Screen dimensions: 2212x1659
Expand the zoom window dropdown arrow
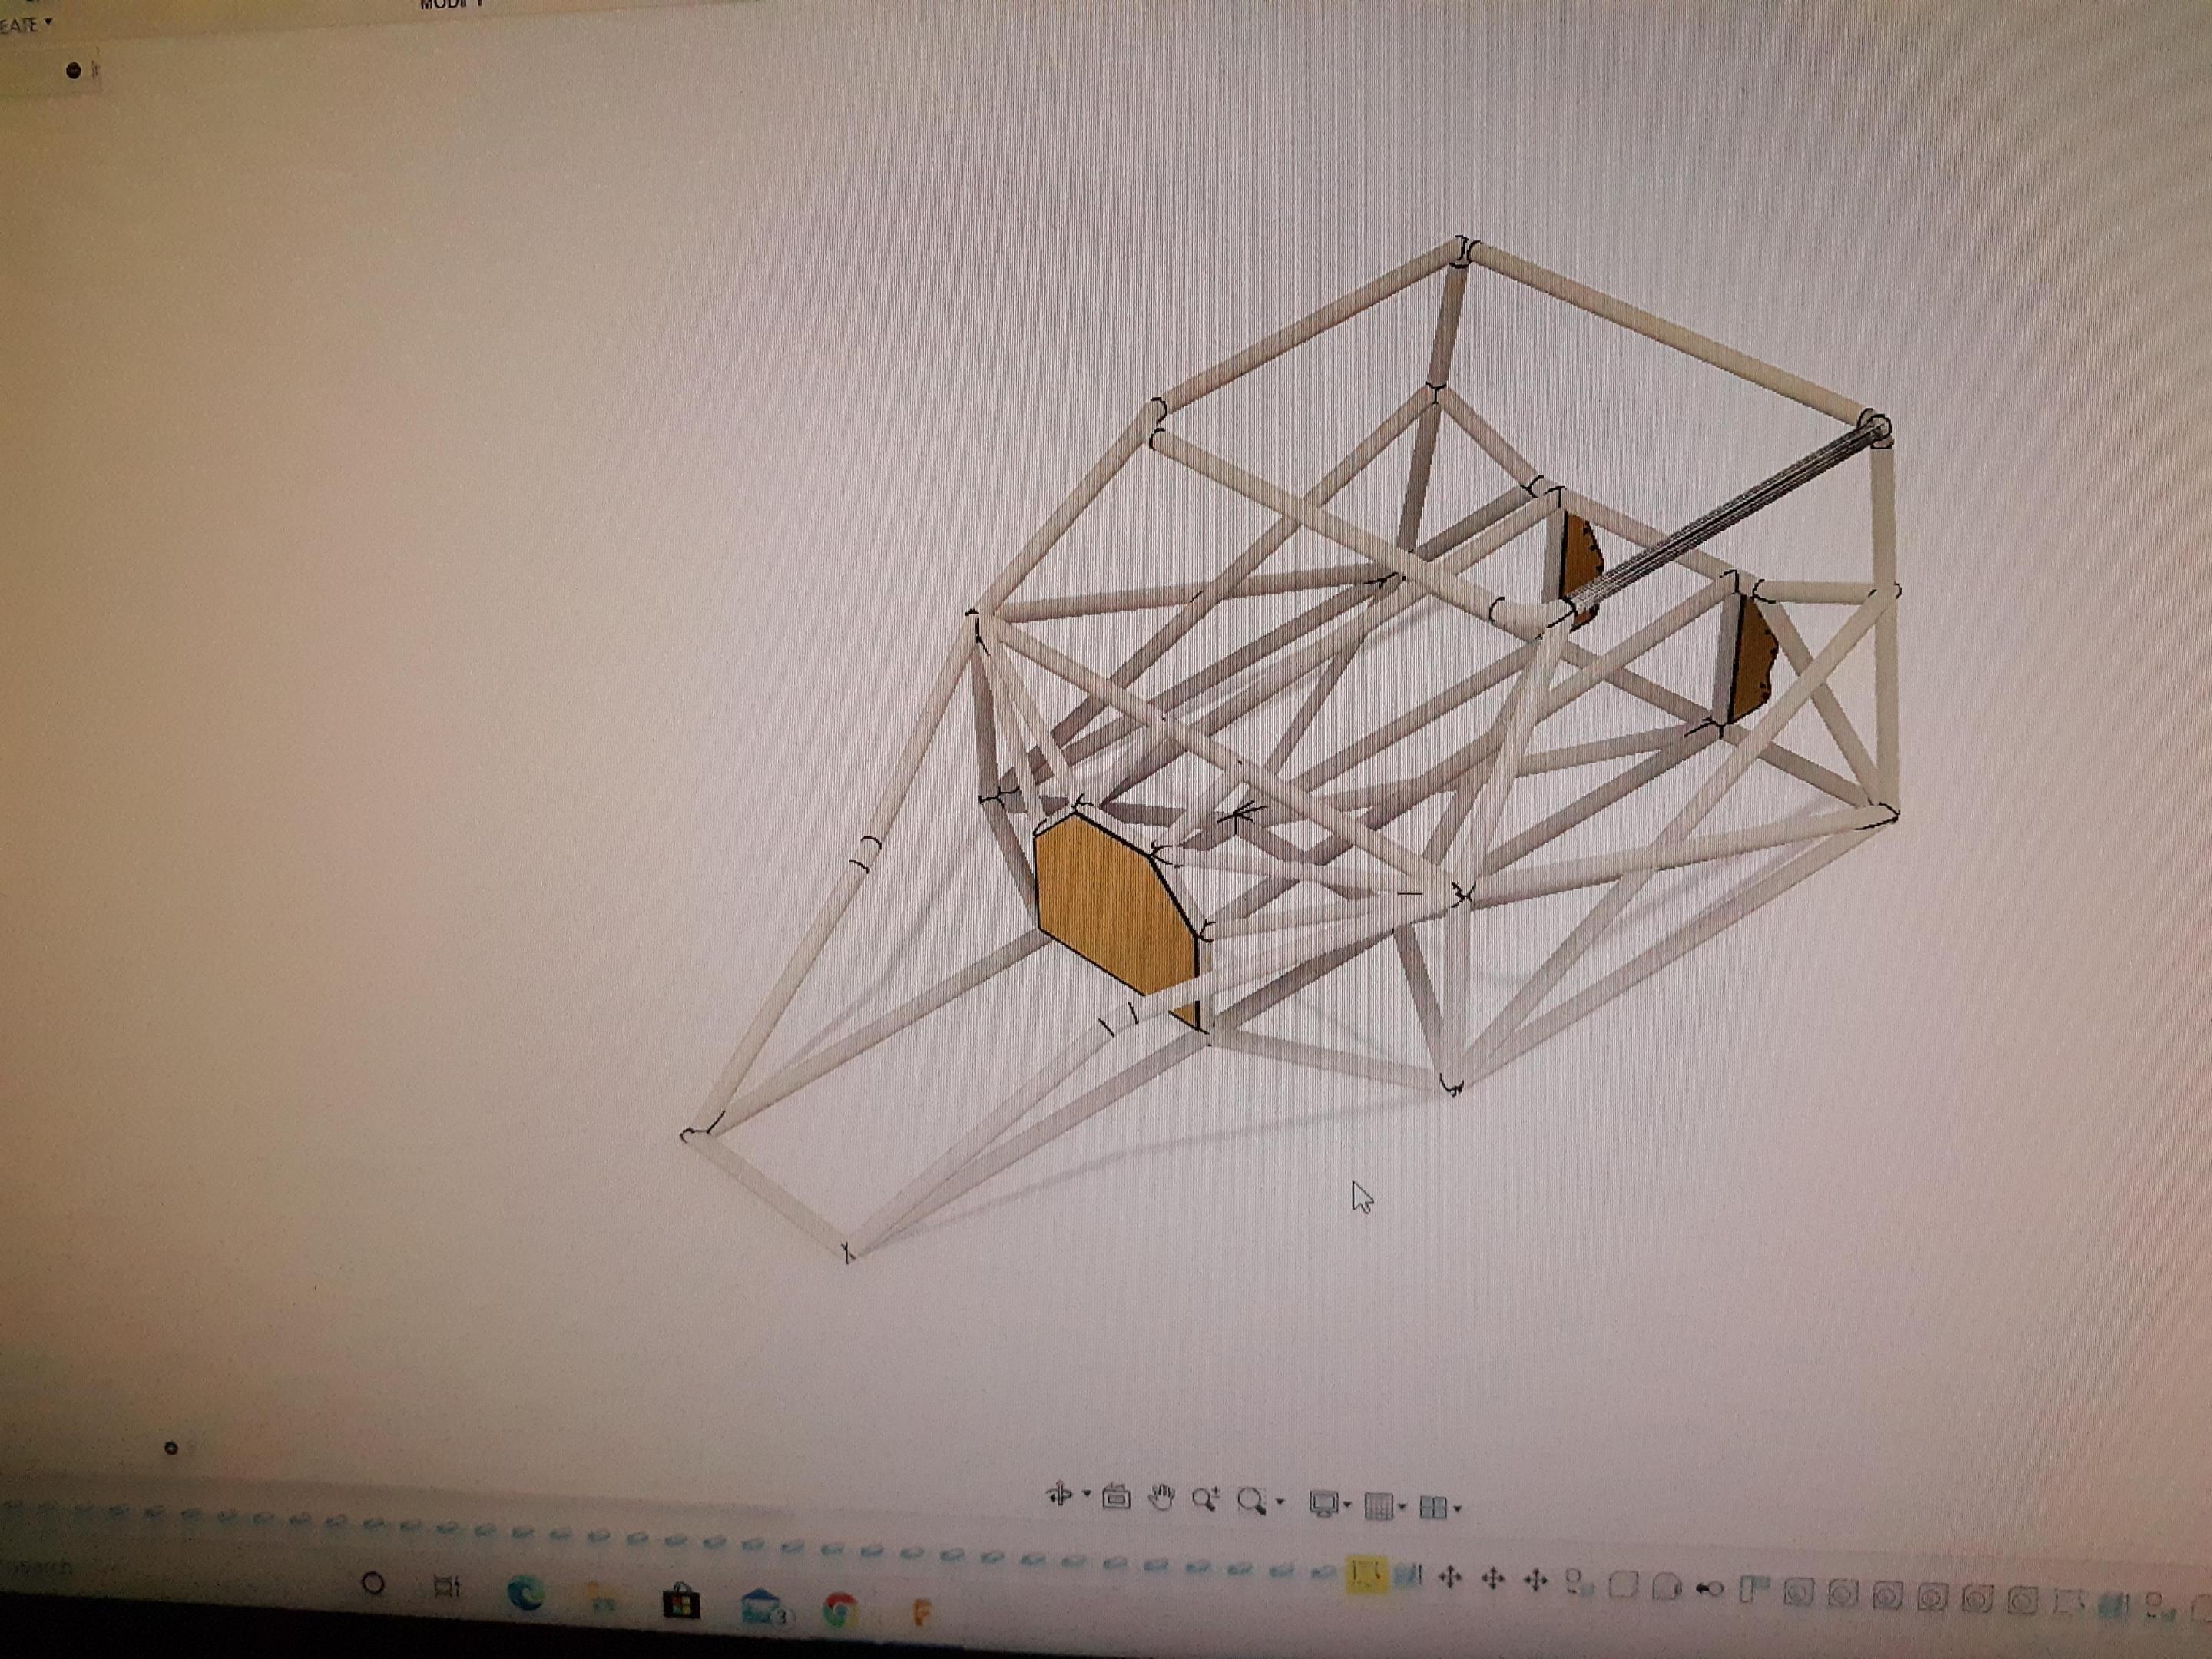(1280, 1502)
